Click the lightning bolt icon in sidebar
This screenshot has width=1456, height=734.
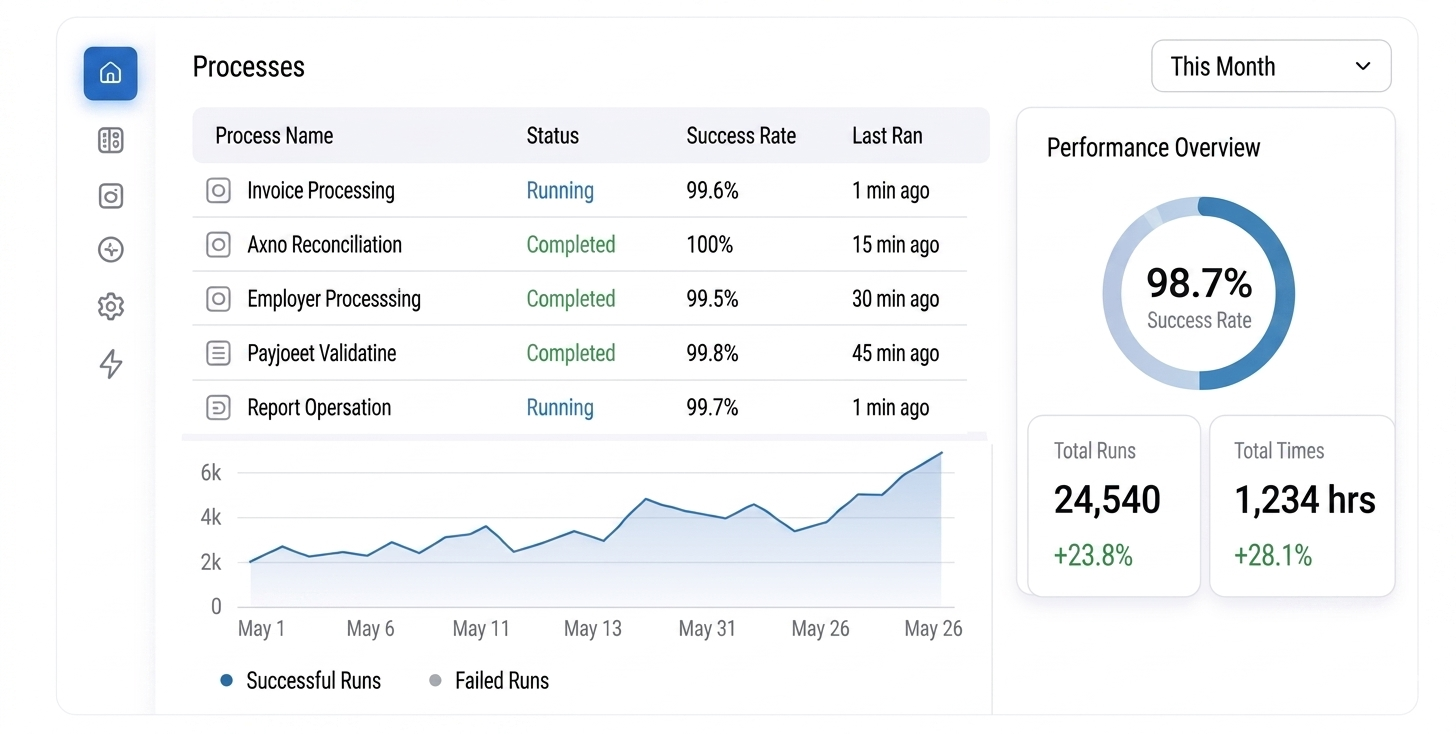[x=111, y=364]
